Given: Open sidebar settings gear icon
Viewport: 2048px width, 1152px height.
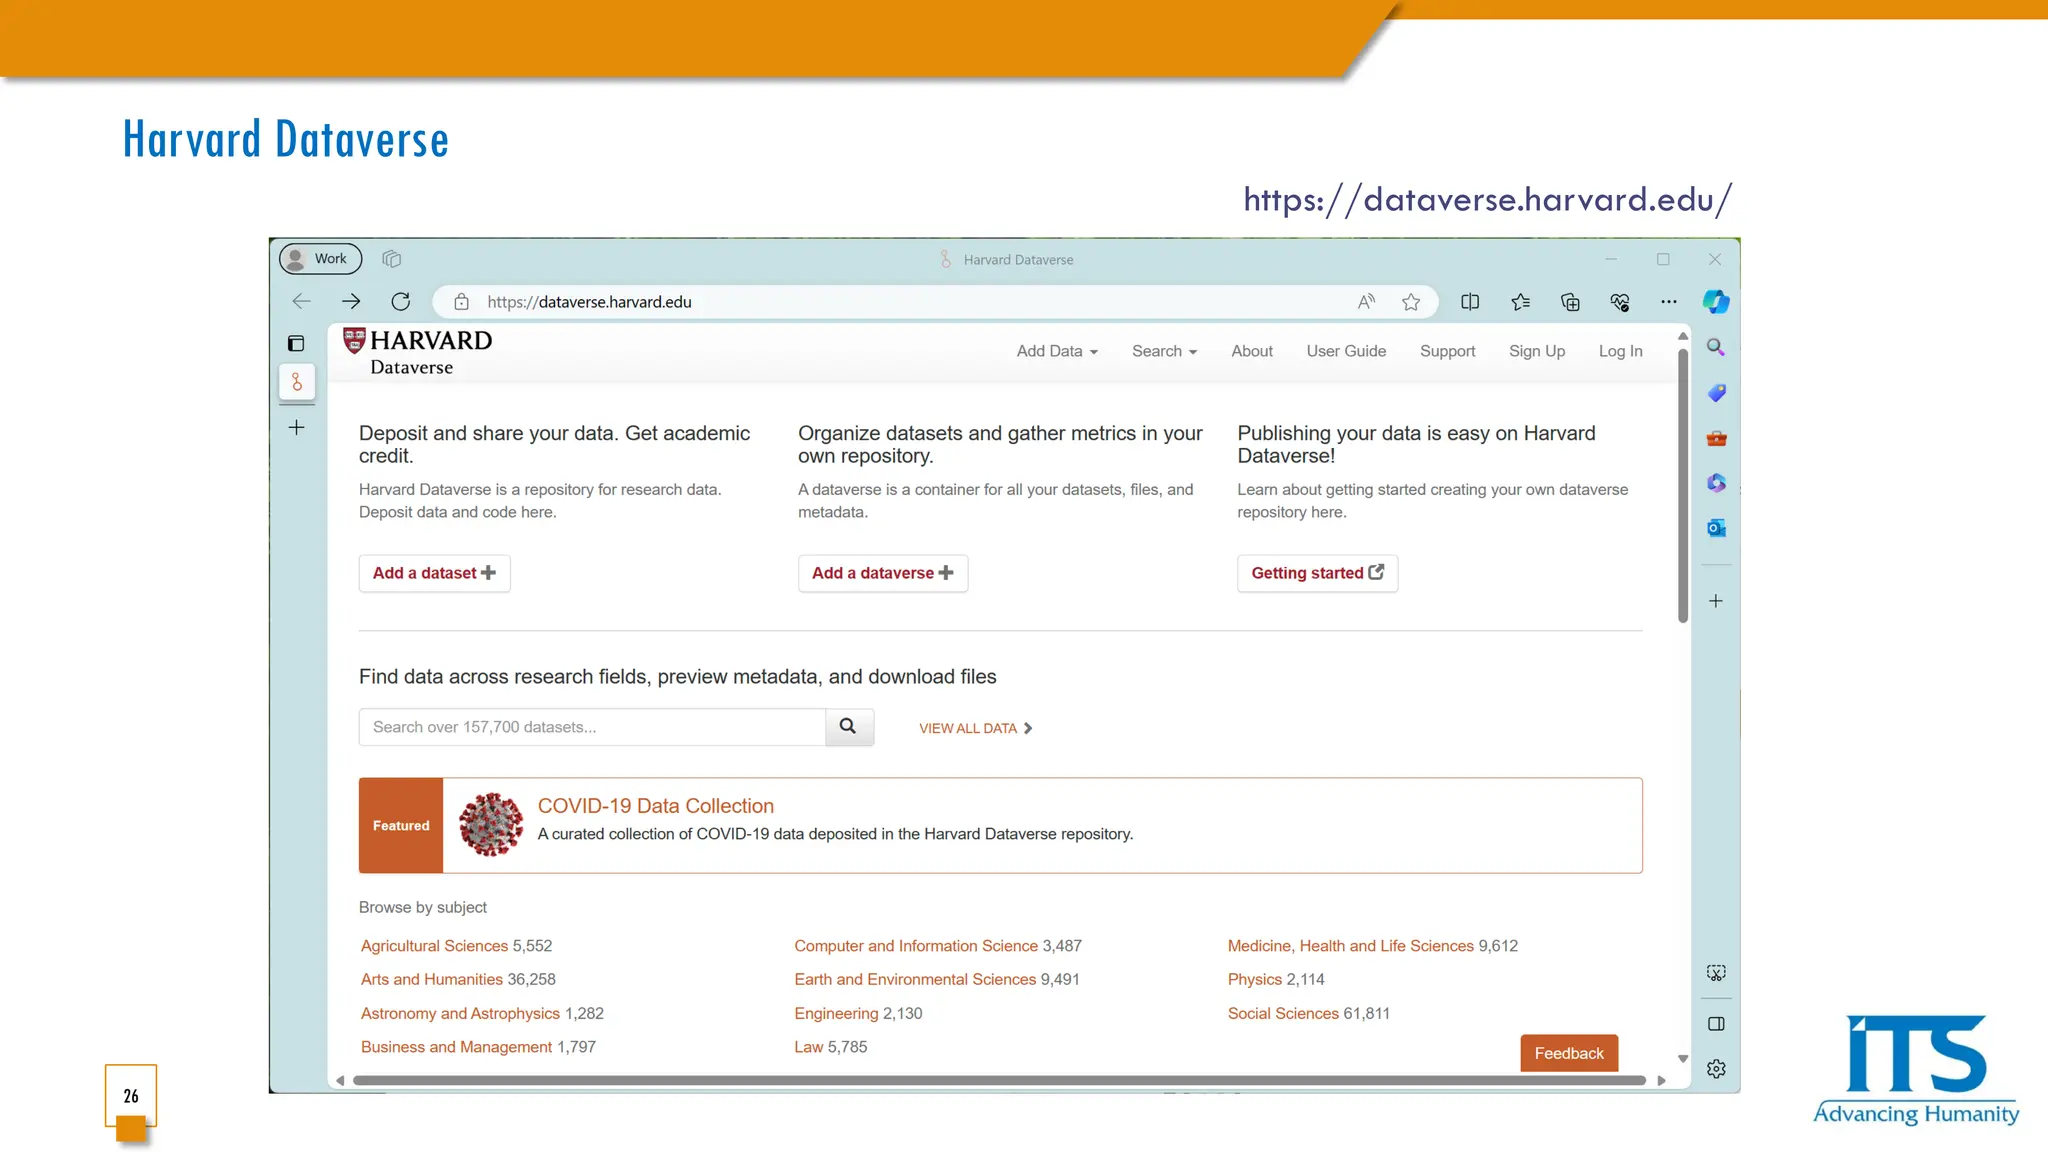Looking at the screenshot, I should [x=1716, y=1069].
